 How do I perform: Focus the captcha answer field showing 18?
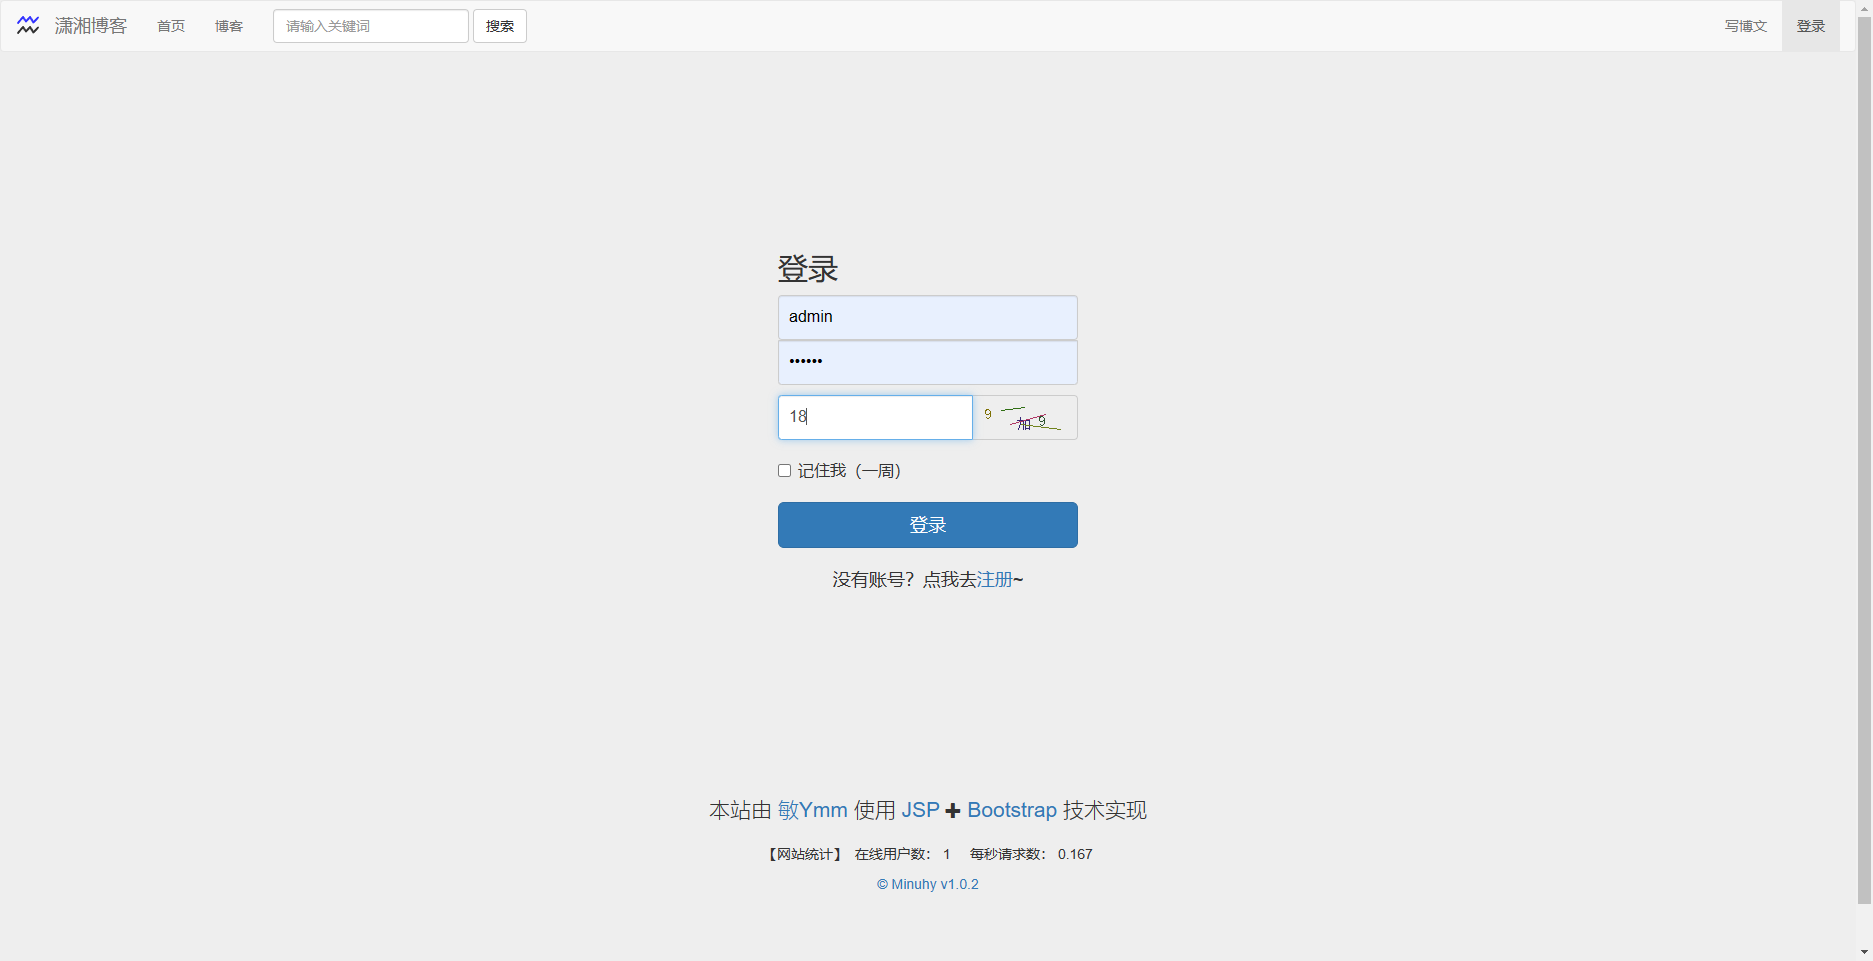point(875,417)
